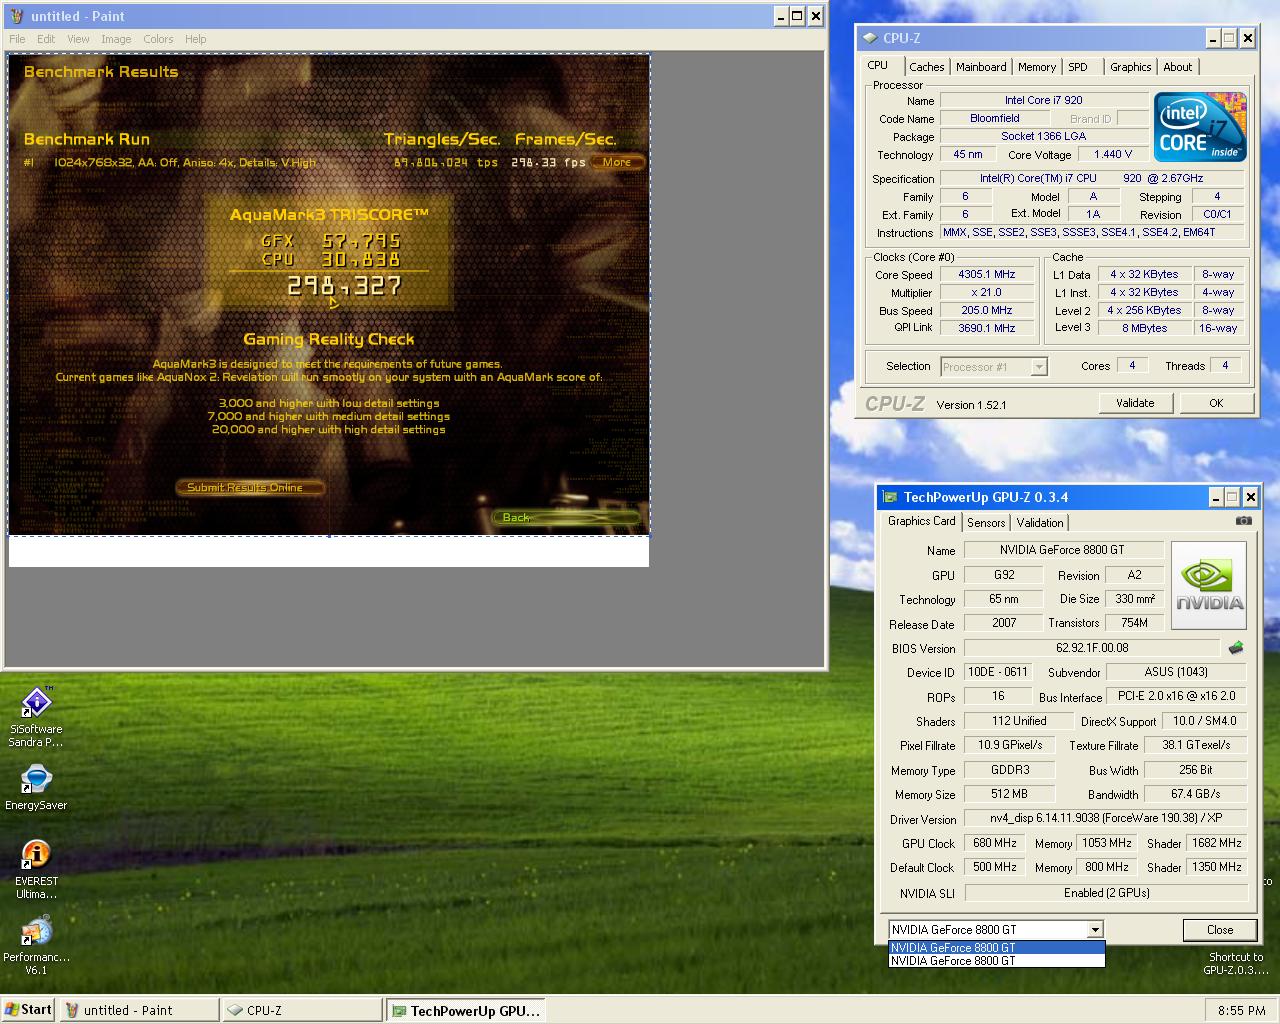The image size is (1280, 1024).
Task: Open Paint Image menu
Action: [116, 39]
